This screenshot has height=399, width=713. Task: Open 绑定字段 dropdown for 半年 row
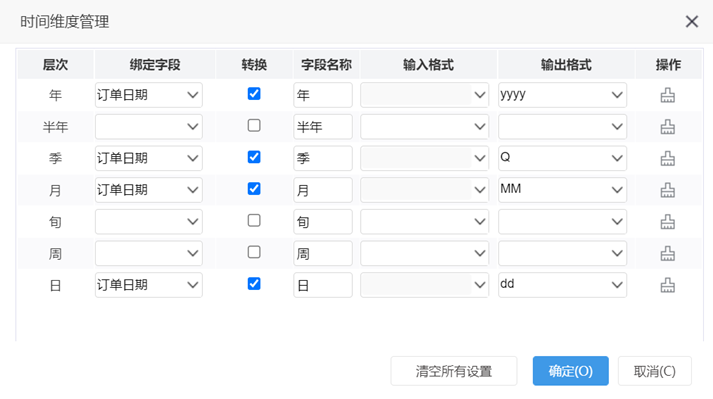(149, 127)
